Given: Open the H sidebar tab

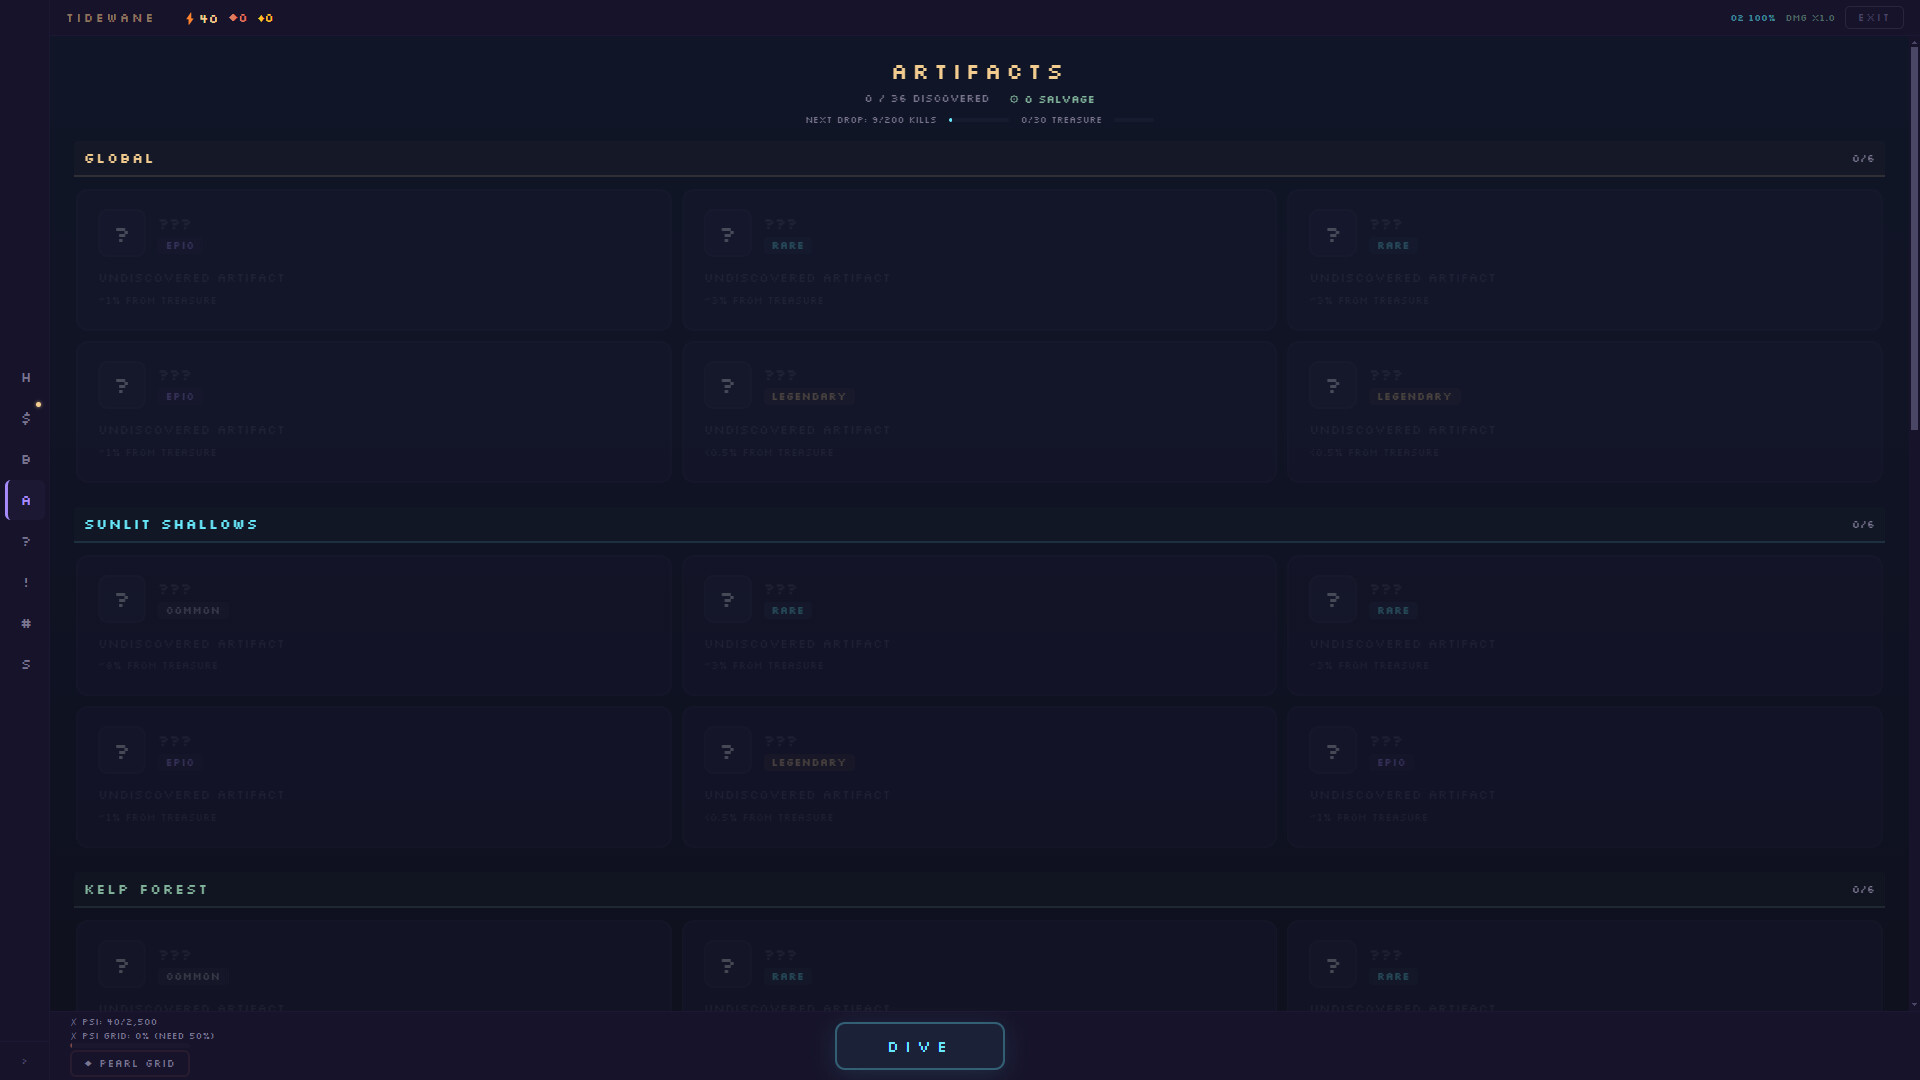Looking at the screenshot, I should [x=26, y=377].
